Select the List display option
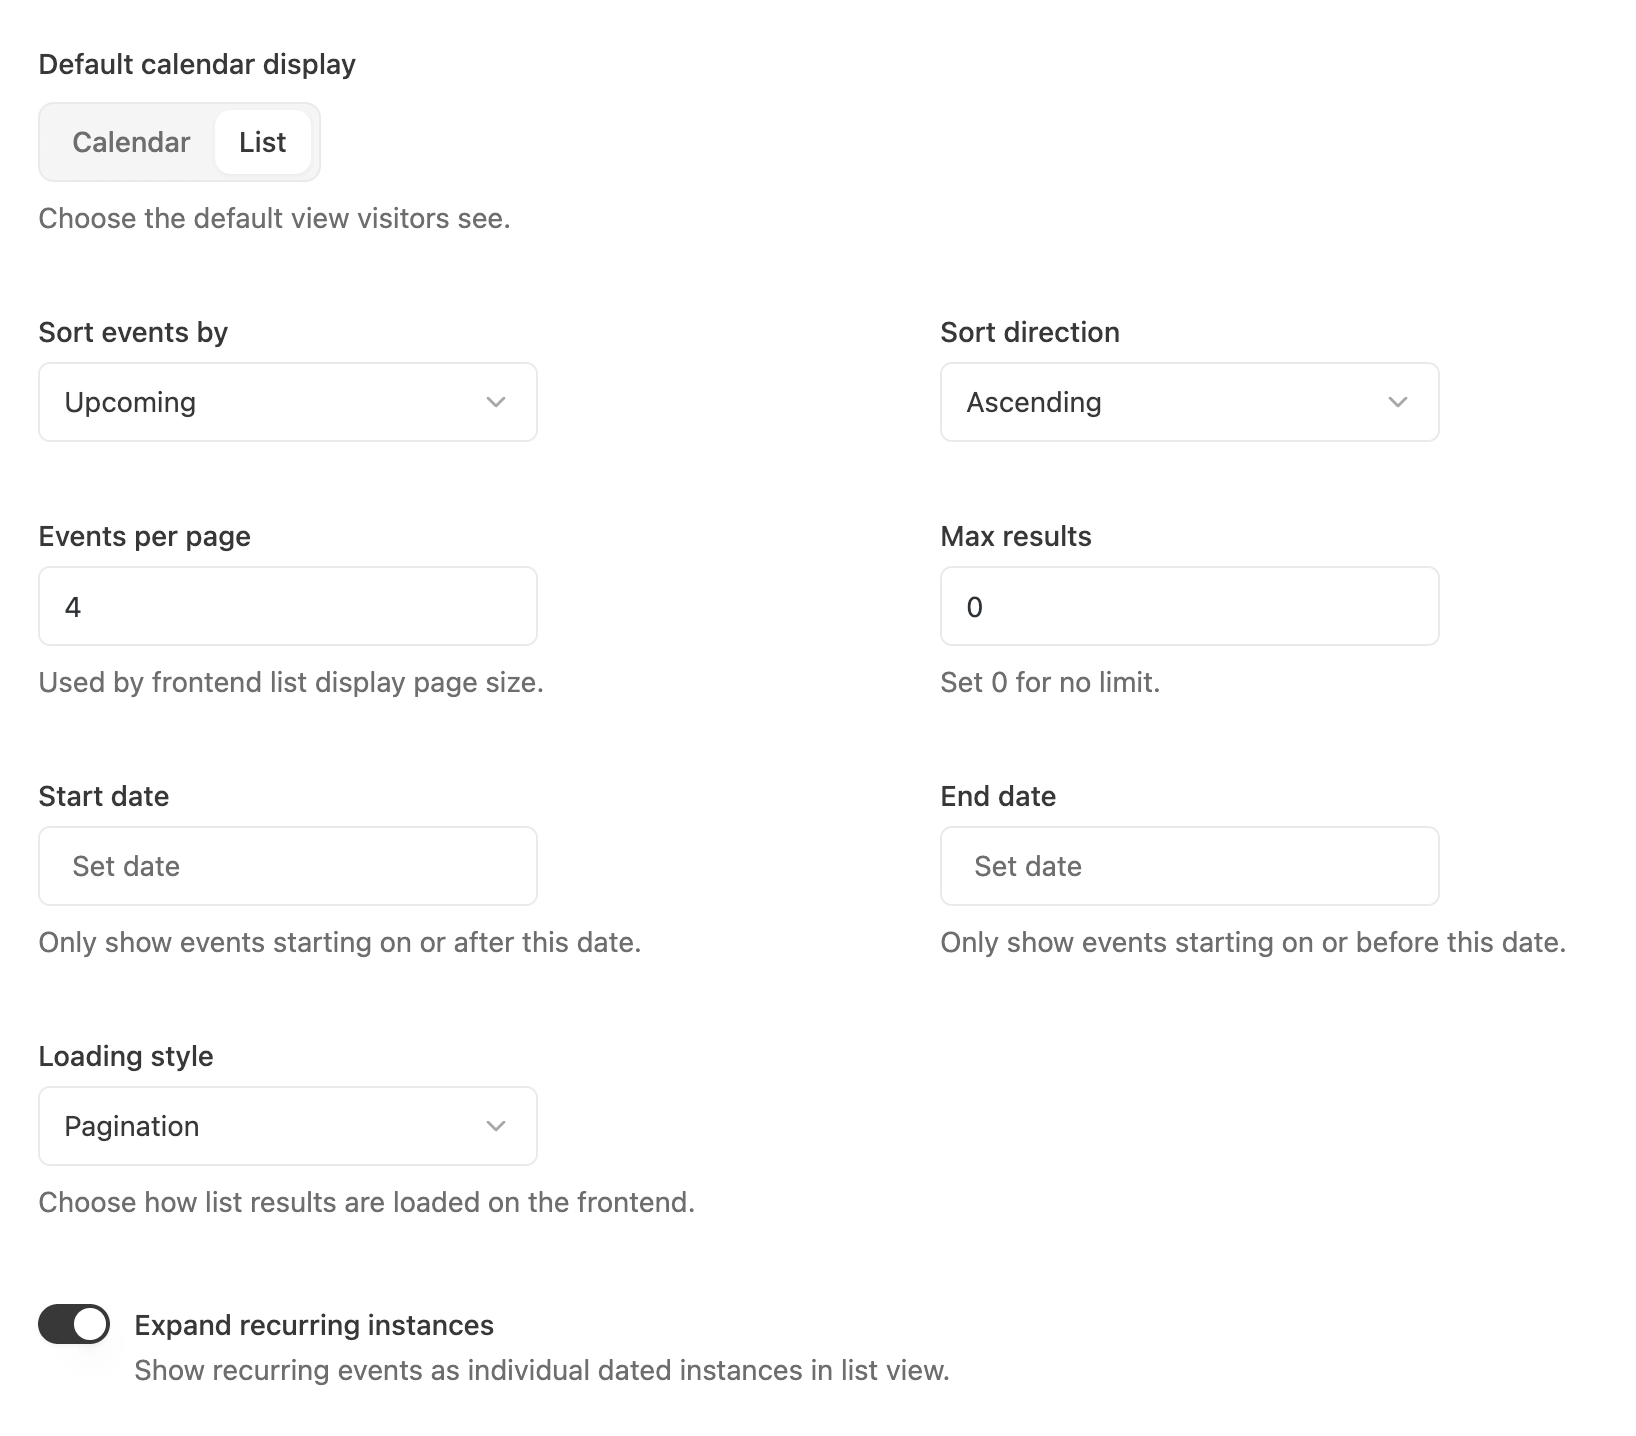Image resolution: width=1636 pixels, height=1436 pixels. (x=262, y=142)
